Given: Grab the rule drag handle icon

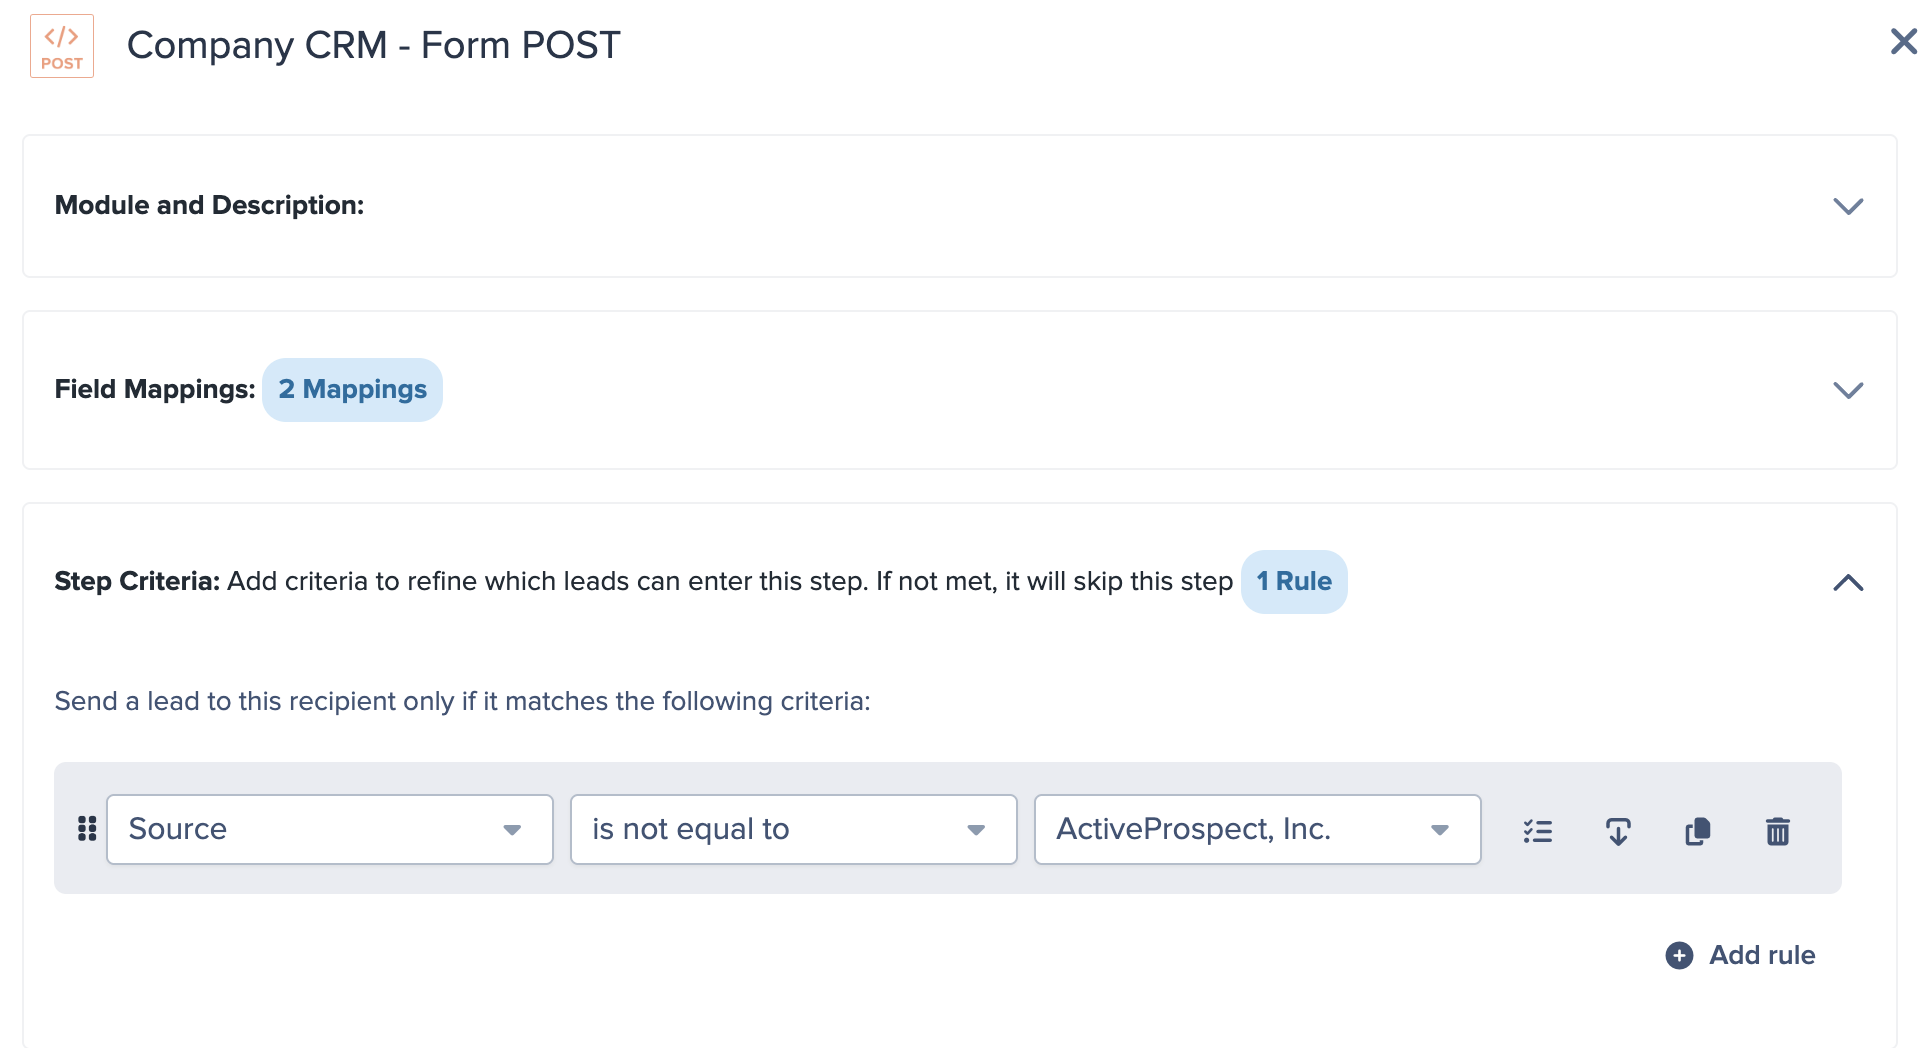Looking at the screenshot, I should point(87,829).
